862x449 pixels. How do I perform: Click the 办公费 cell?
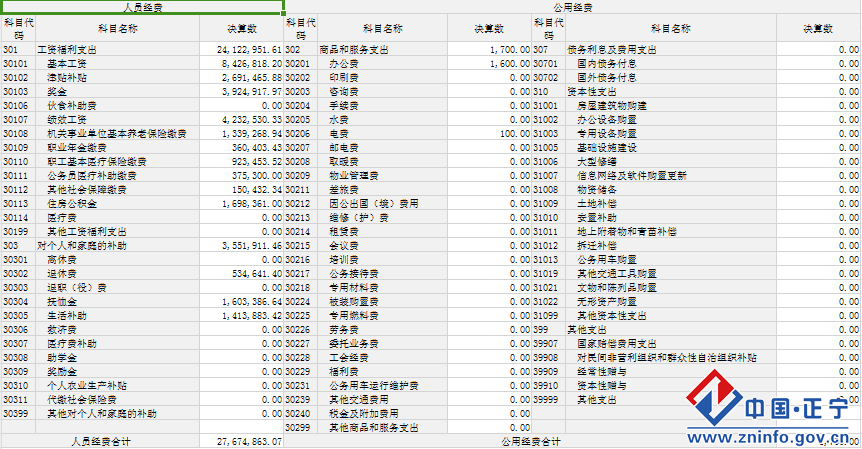(x=383, y=64)
